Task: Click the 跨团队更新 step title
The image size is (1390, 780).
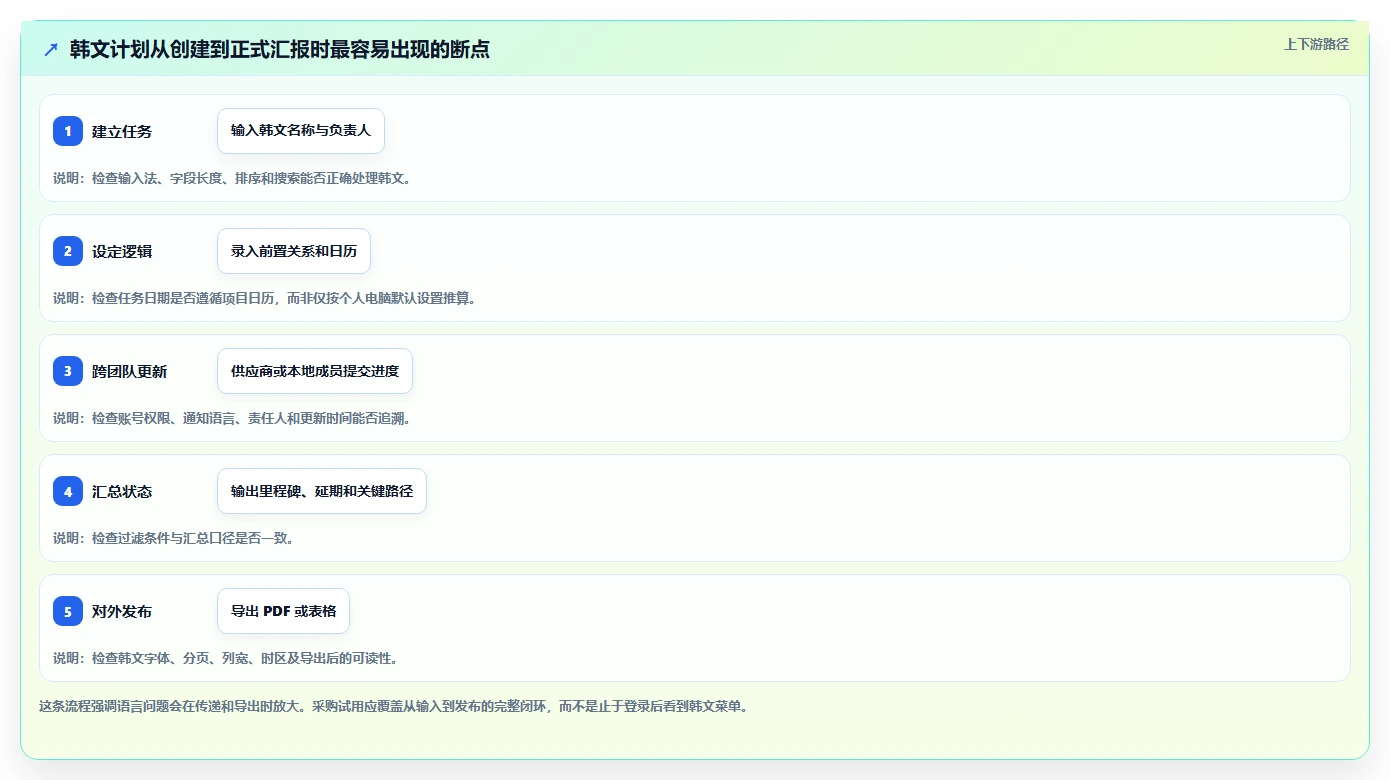Action: [130, 371]
